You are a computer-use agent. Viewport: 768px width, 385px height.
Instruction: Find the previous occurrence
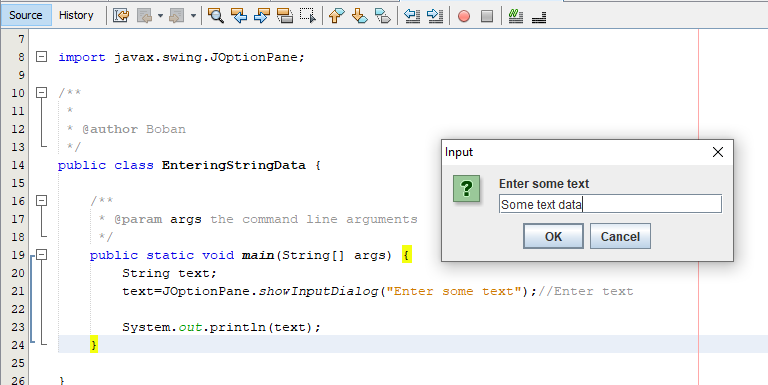click(x=239, y=16)
